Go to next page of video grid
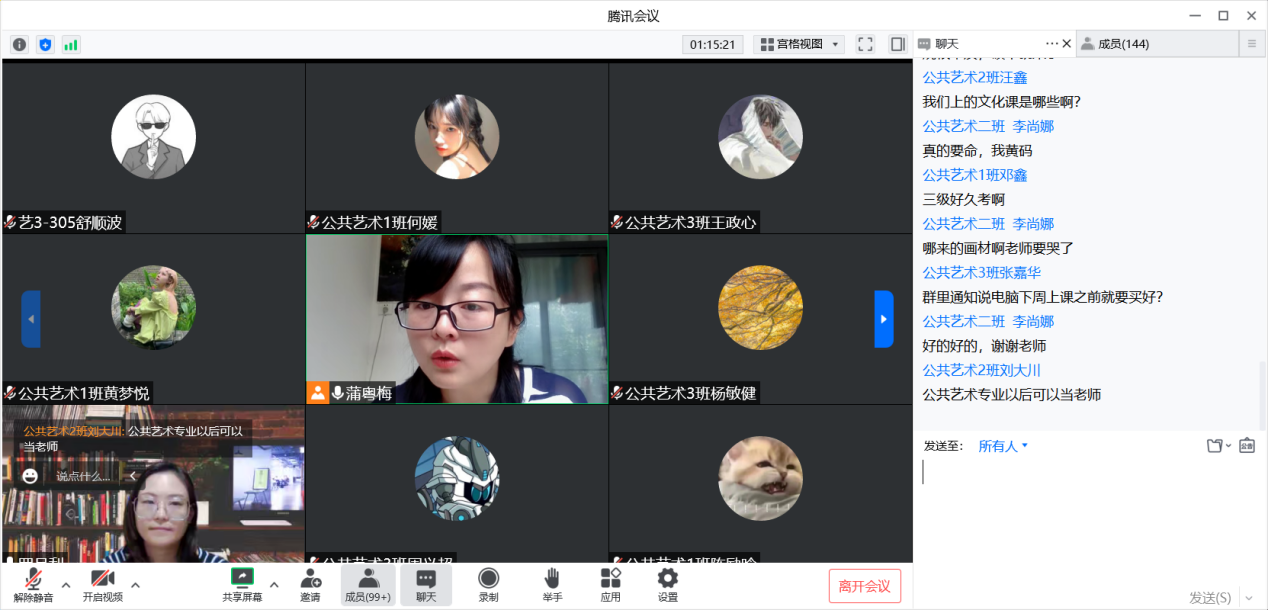Screen dimensions: 1268x610 883,319
